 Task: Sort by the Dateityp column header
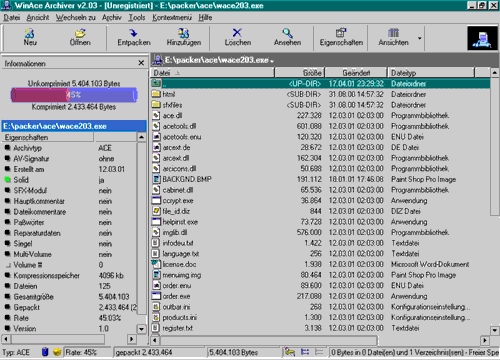(431, 72)
